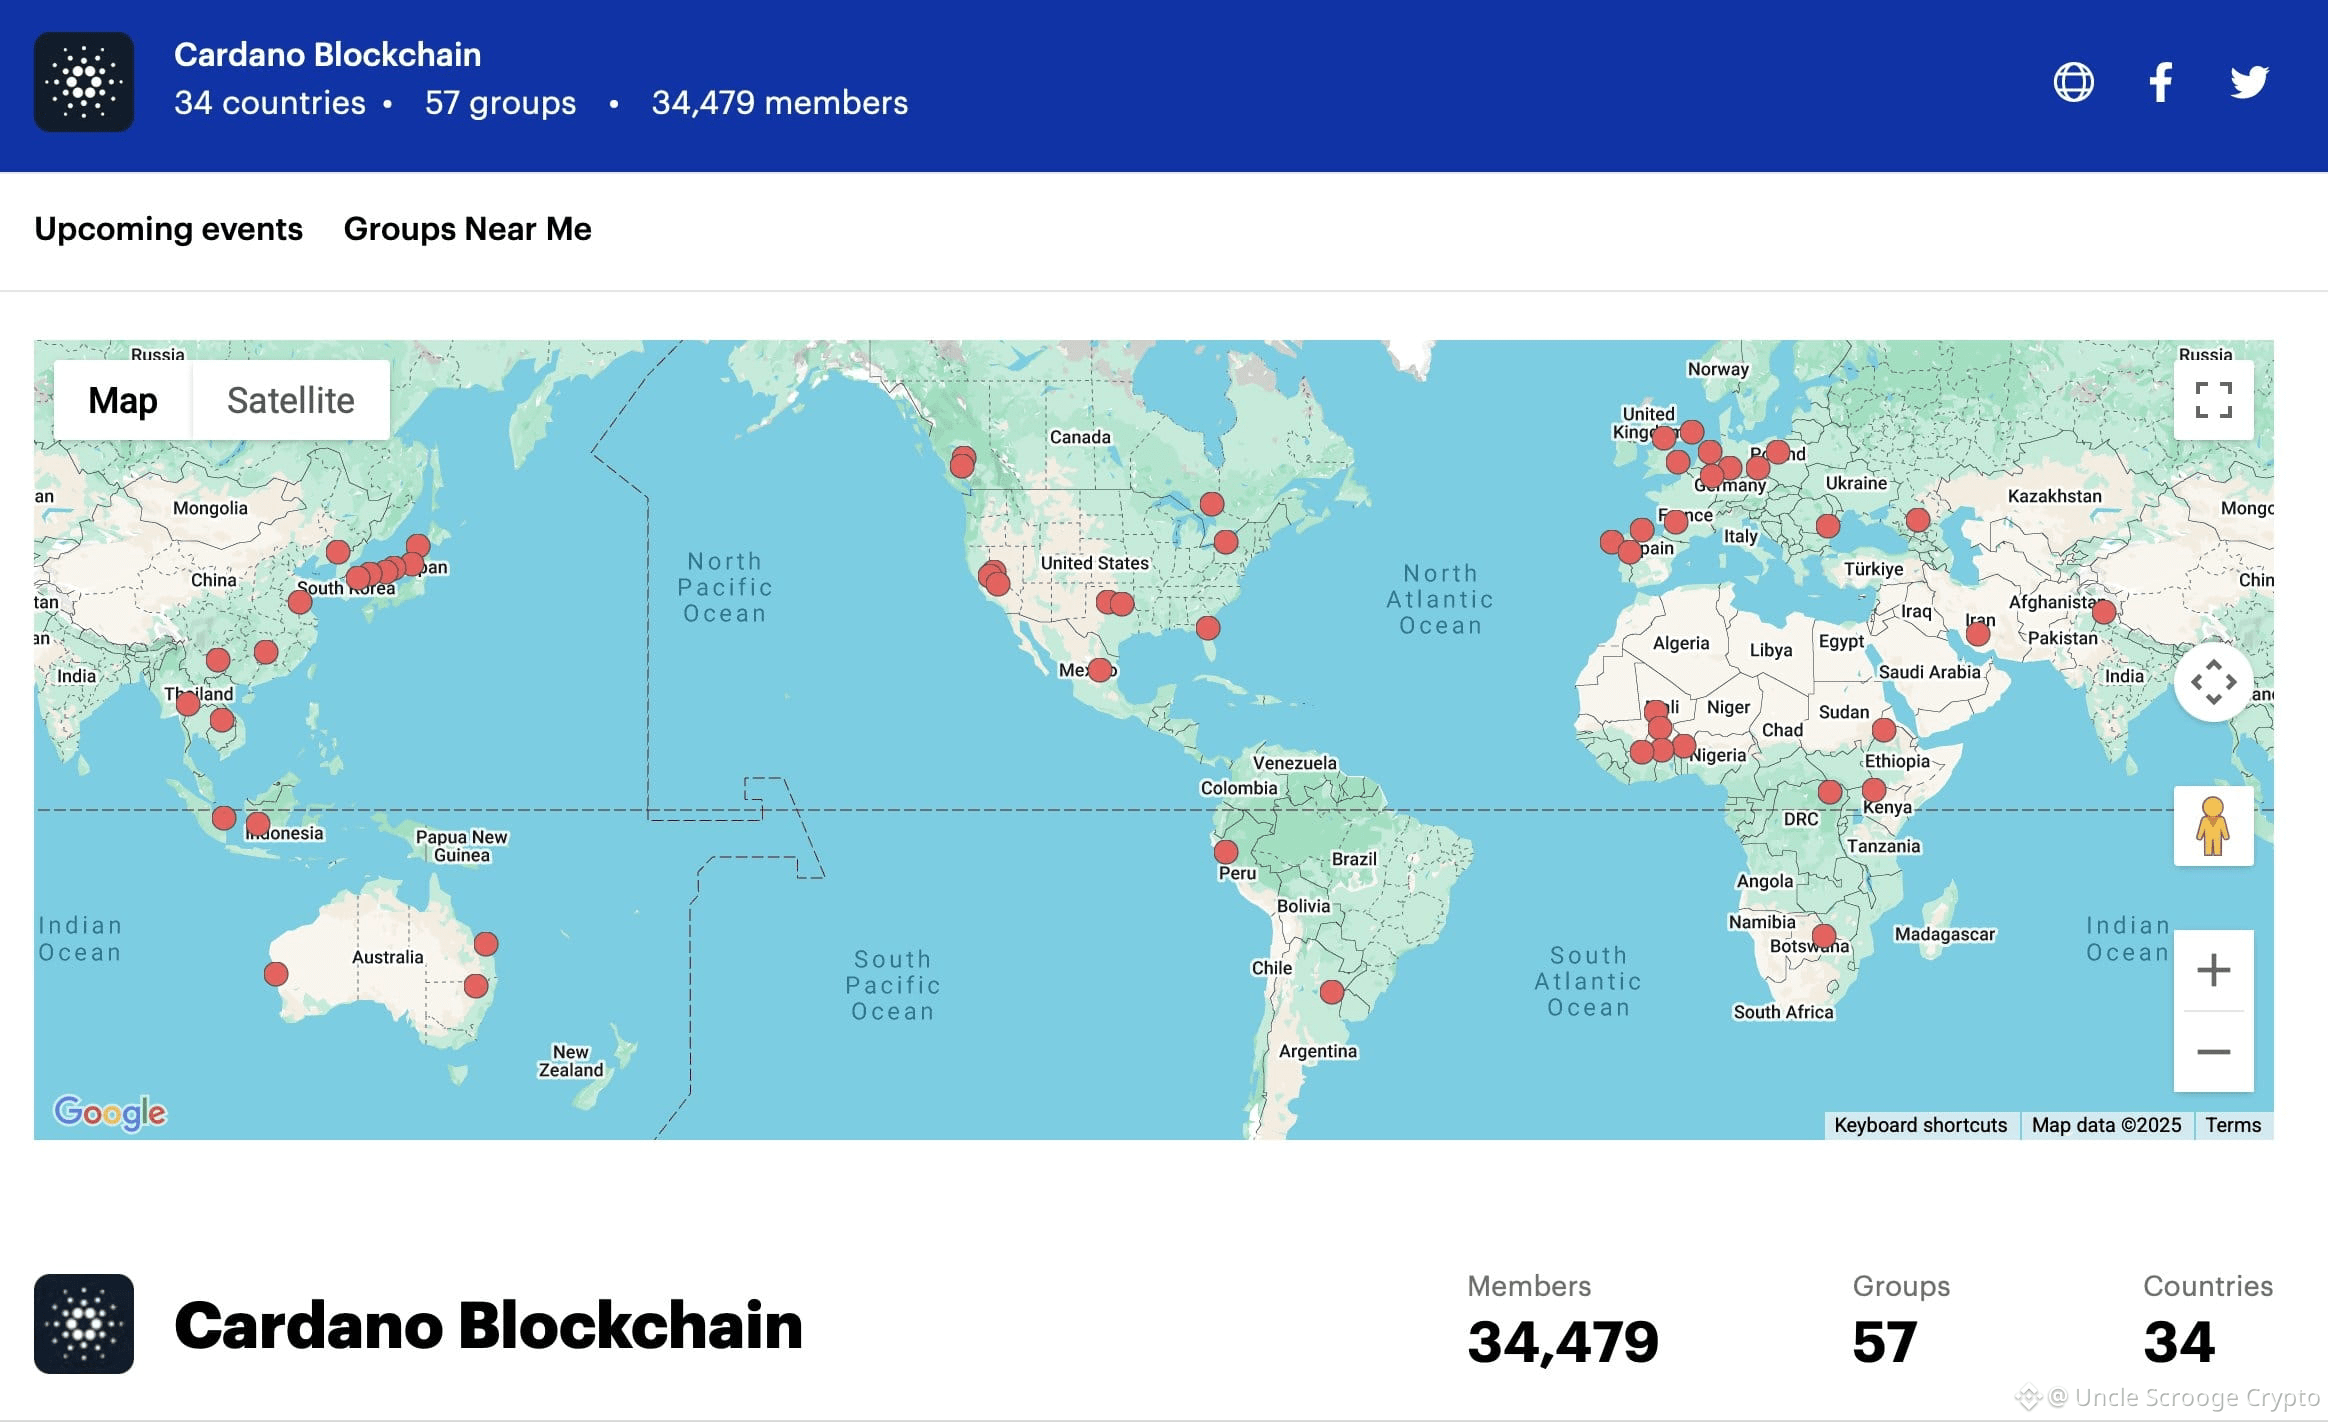Click the Cardano logo in header
The image size is (2328, 1422).
point(84,82)
